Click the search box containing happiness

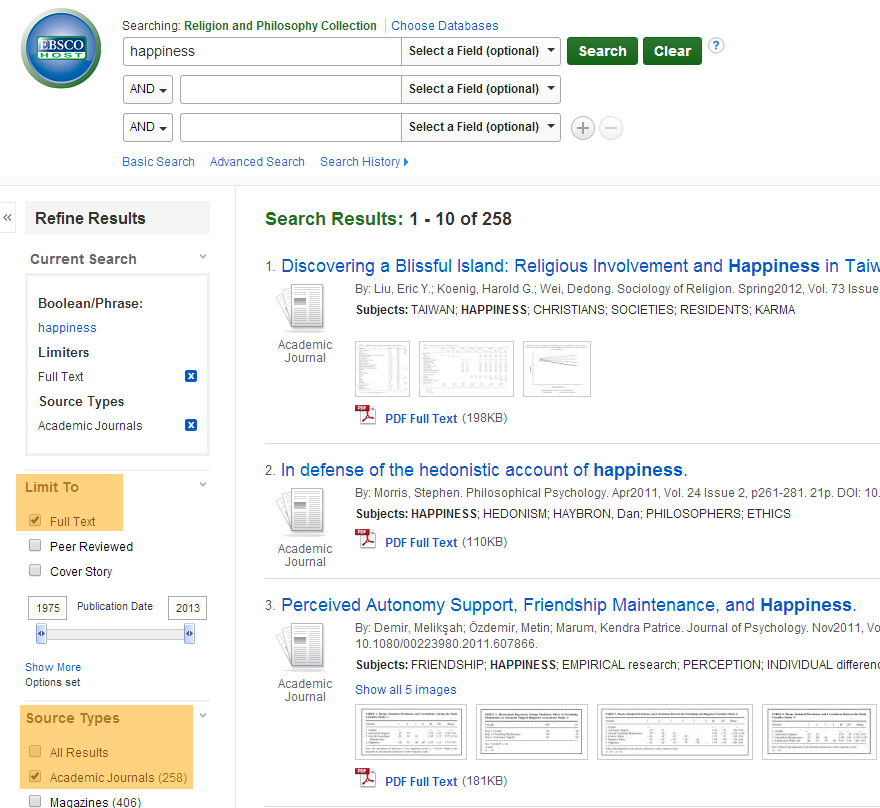[262, 51]
